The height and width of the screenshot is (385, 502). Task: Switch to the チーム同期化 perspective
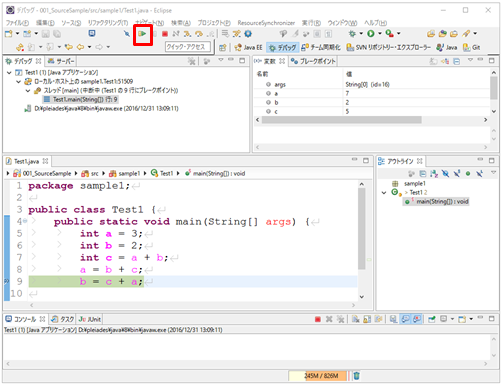321,48
